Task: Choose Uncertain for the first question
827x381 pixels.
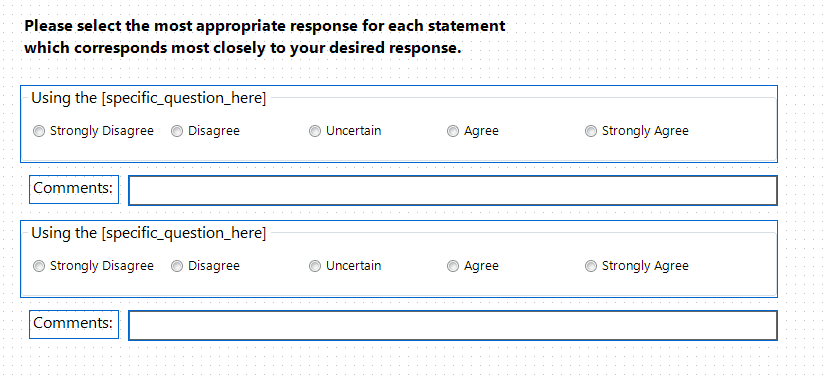Action: [x=315, y=131]
